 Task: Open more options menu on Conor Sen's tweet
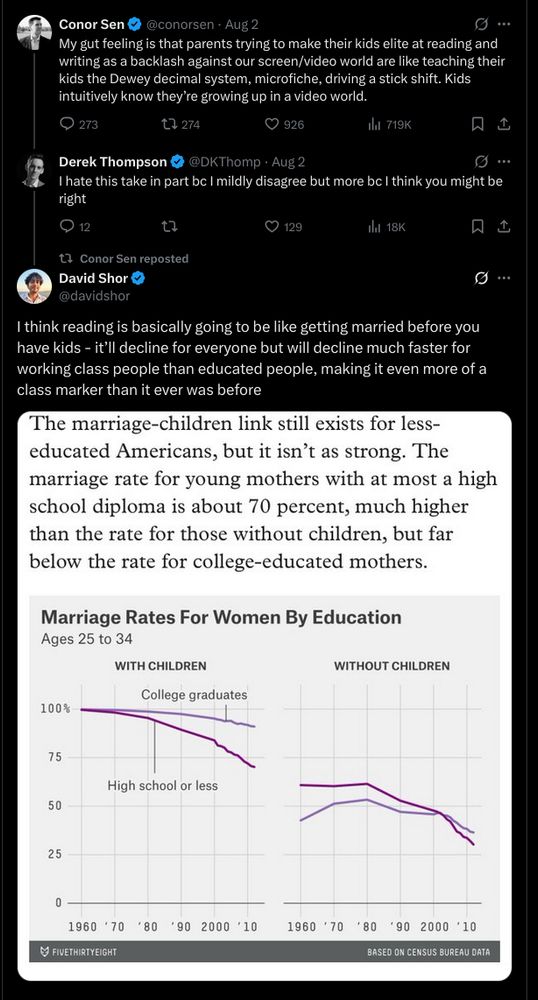(x=504, y=24)
